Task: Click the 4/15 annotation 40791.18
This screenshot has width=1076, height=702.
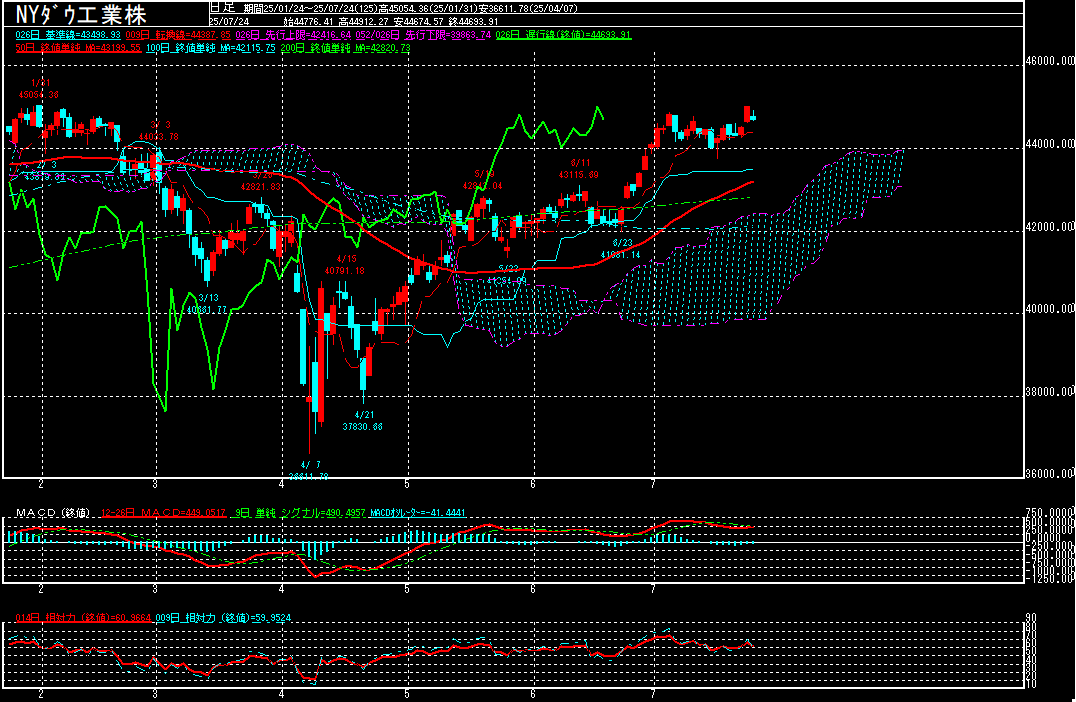Action: 344,271
